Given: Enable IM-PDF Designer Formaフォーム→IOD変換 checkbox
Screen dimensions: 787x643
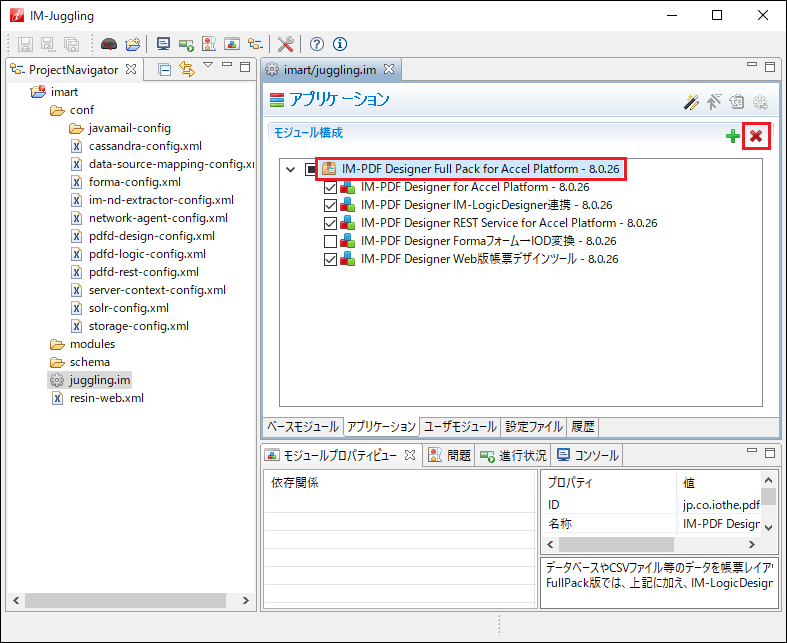Looking at the screenshot, I should [331, 241].
